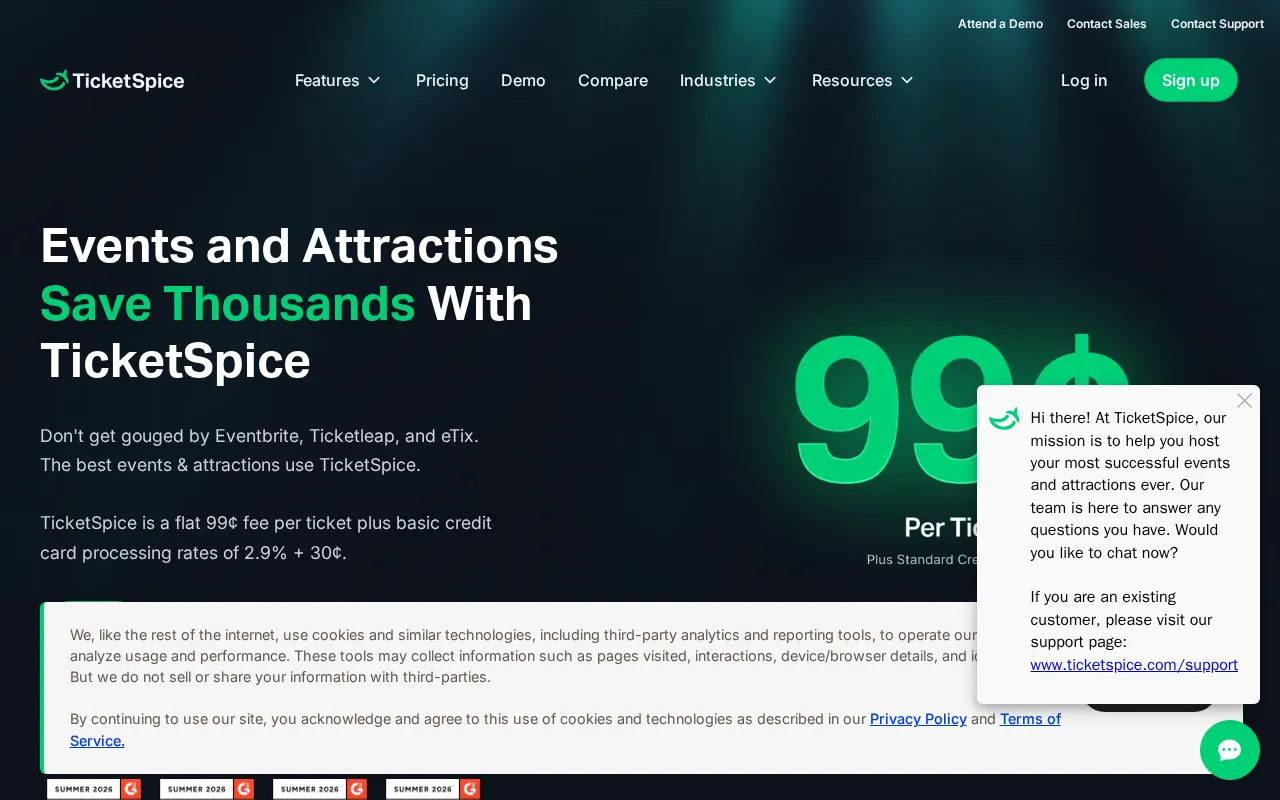The height and width of the screenshot is (800, 1280).
Task: Go to the Demo menu item
Action: (523, 80)
